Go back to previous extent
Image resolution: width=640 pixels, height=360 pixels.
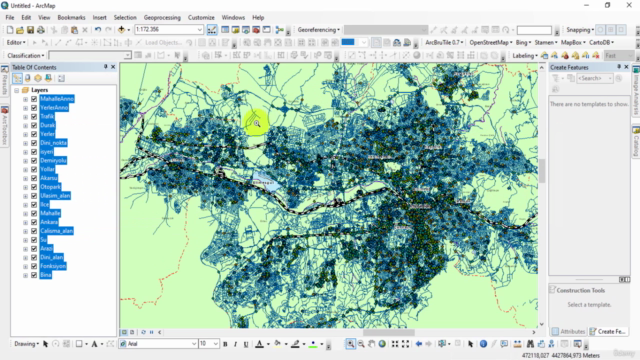[418, 344]
